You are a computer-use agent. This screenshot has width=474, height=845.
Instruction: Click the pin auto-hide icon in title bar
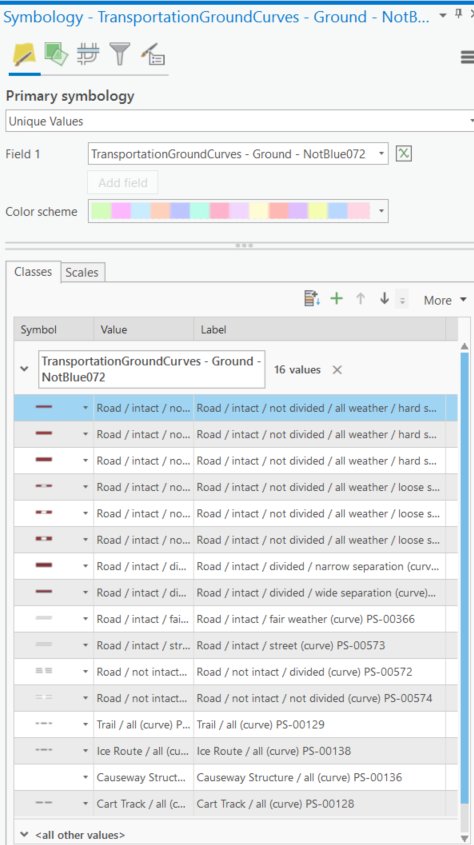pyautogui.click(x=459, y=15)
